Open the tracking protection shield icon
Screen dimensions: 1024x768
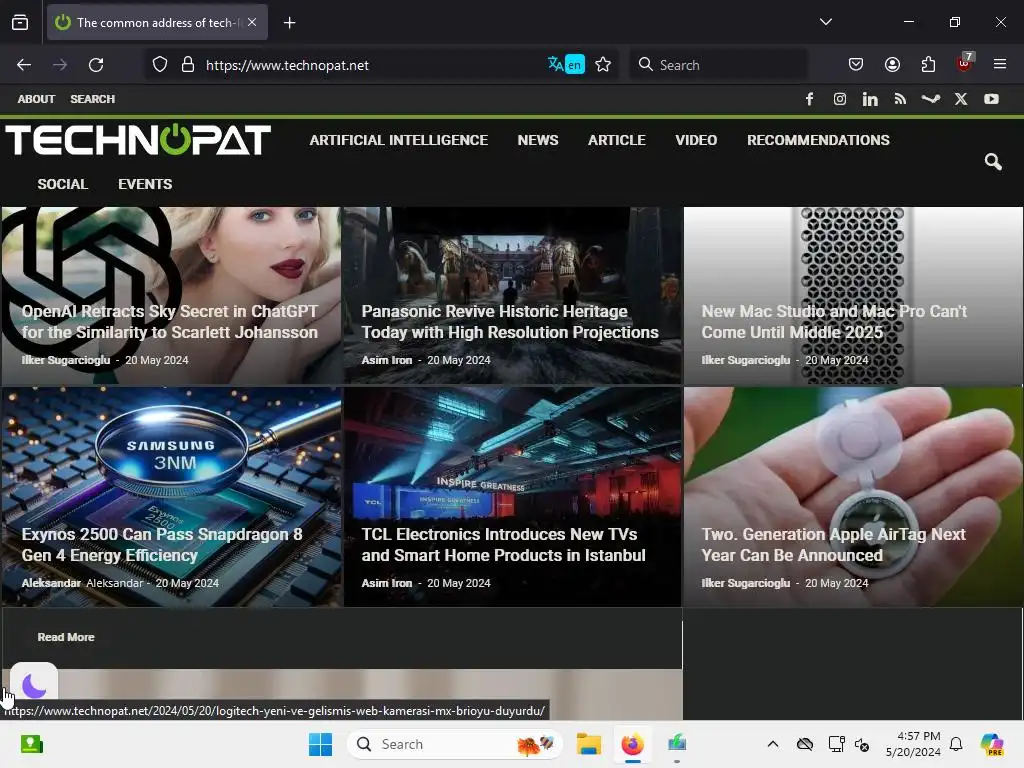(160, 65)
